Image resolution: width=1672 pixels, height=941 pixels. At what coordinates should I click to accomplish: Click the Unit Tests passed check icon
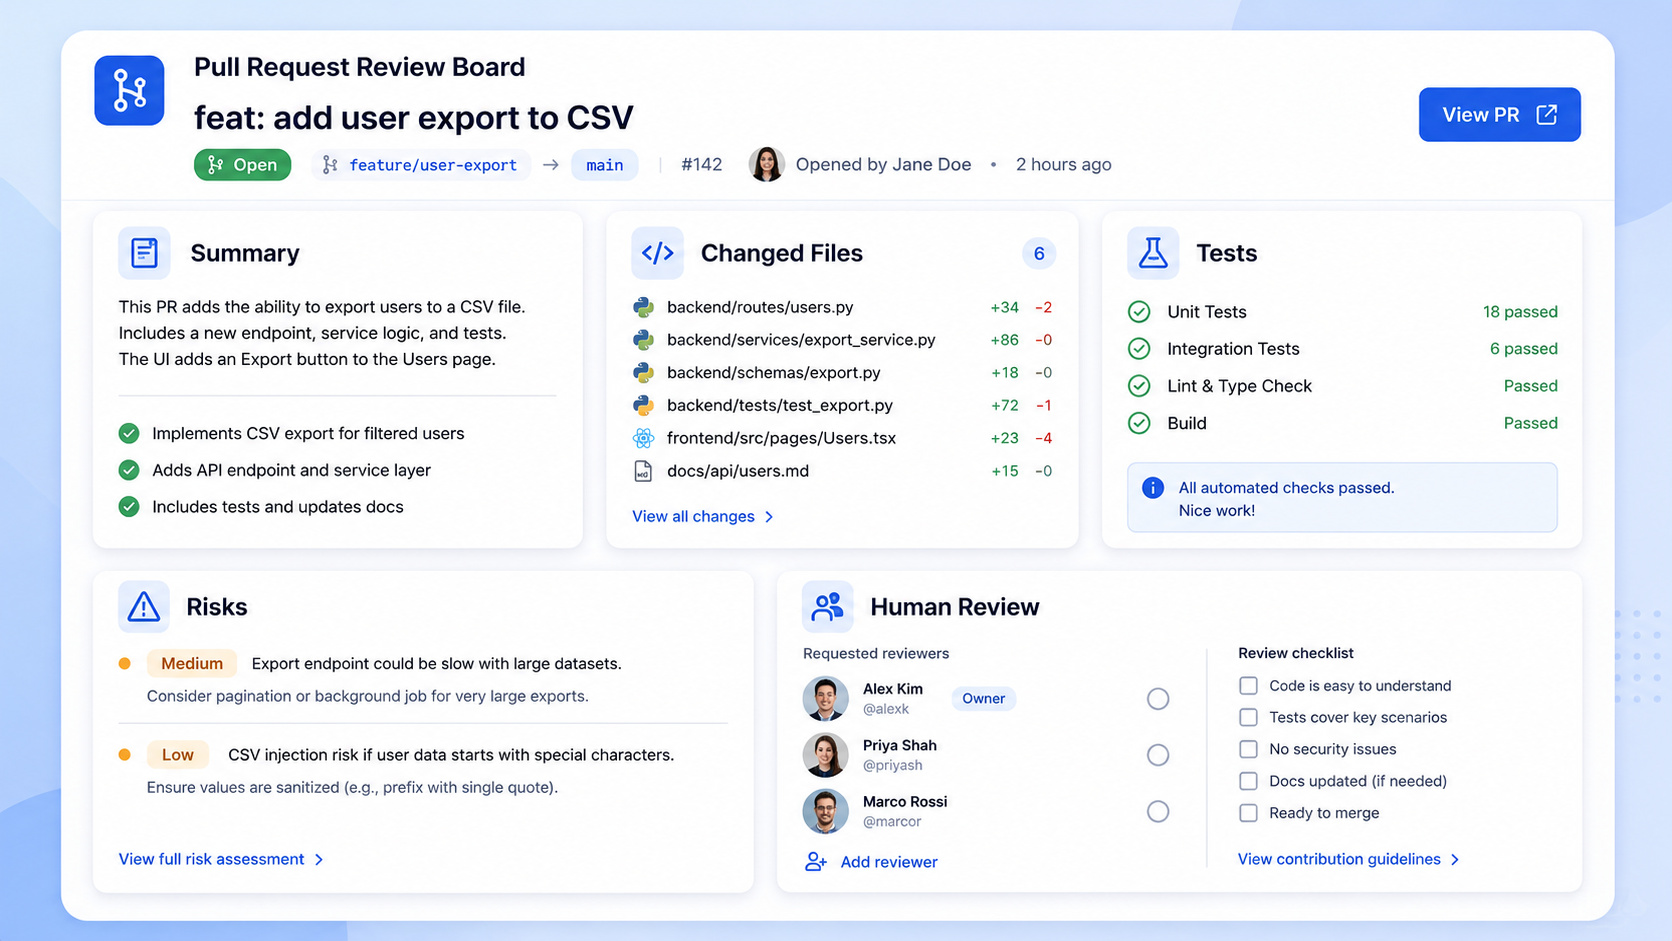click(1139, 312)
